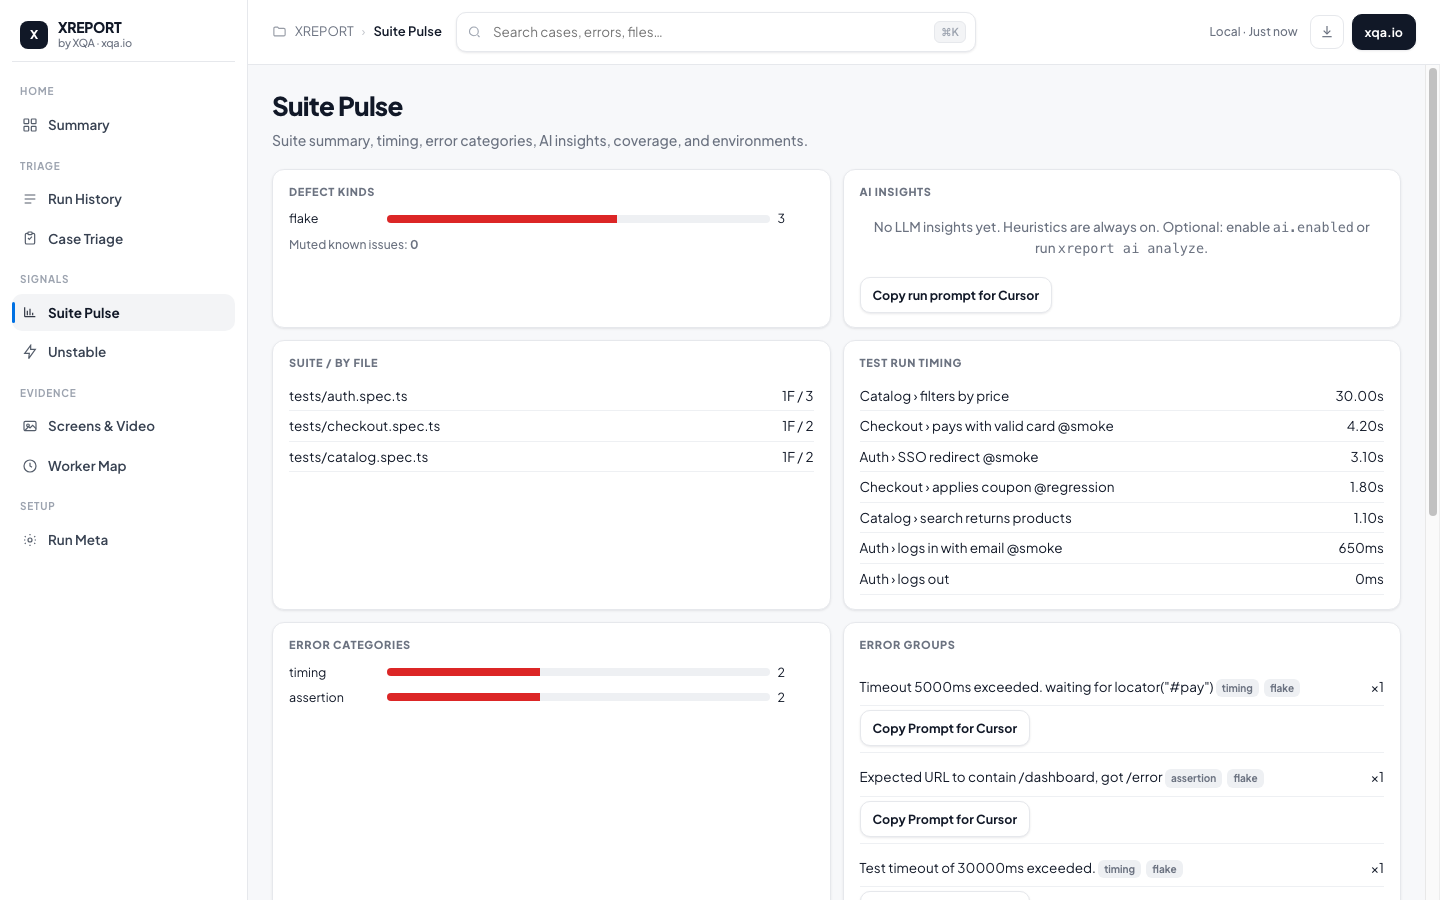Click the XREPORT logo icon

pyautogui.click(x=34, y=35)
